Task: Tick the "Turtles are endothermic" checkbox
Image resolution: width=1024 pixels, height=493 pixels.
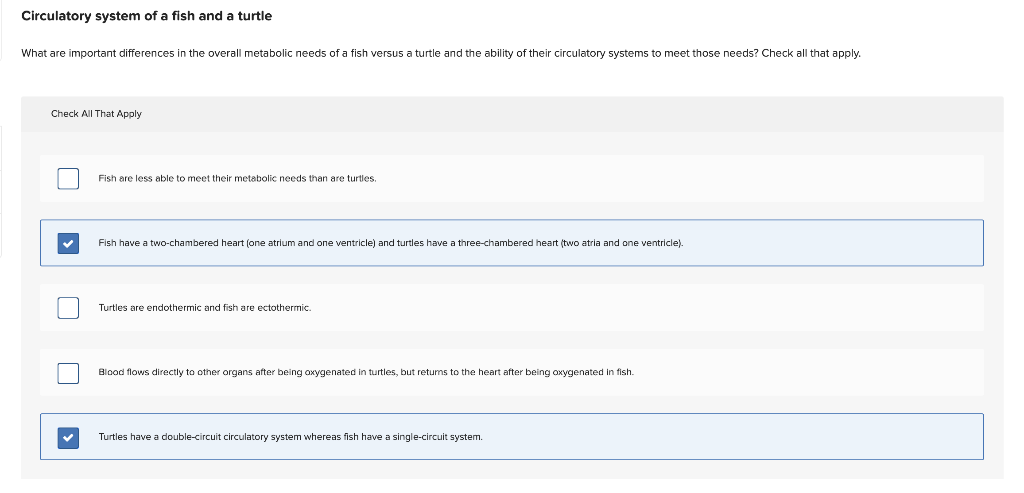Action: click(x=68, y=308)
